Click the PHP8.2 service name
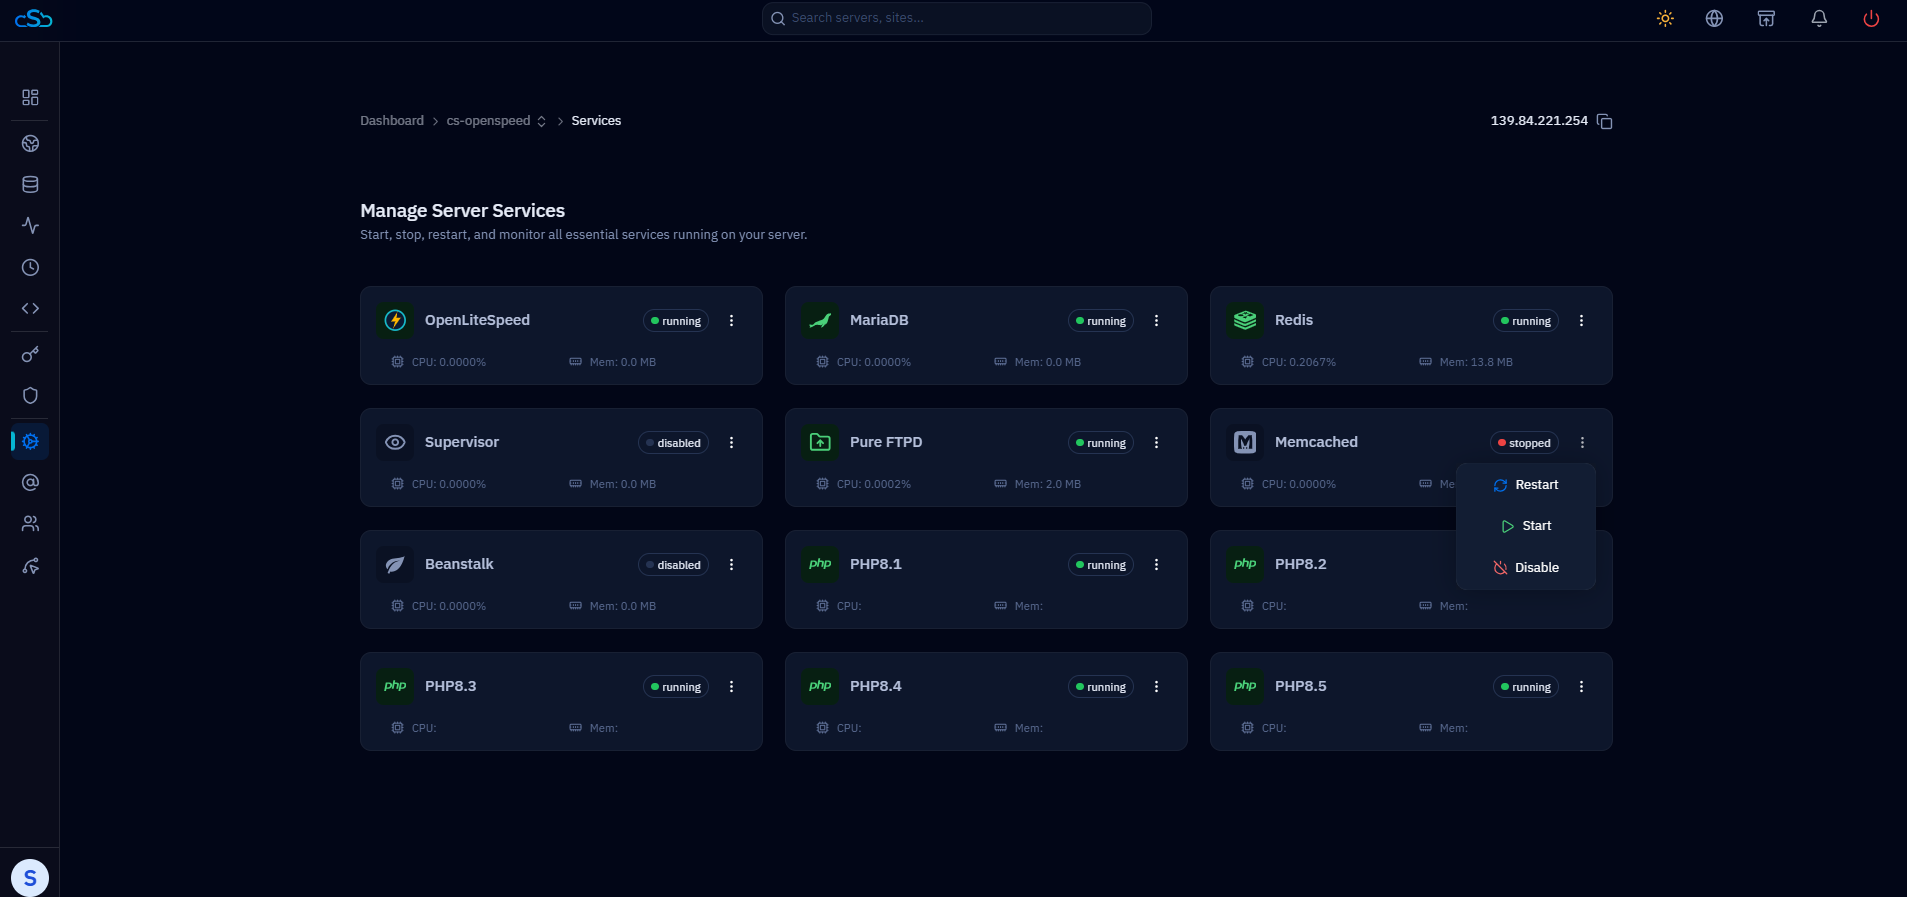Image resolution: width=1907 pixels, height=897 pixels. pyautogui.click(x=1301, y=564)
